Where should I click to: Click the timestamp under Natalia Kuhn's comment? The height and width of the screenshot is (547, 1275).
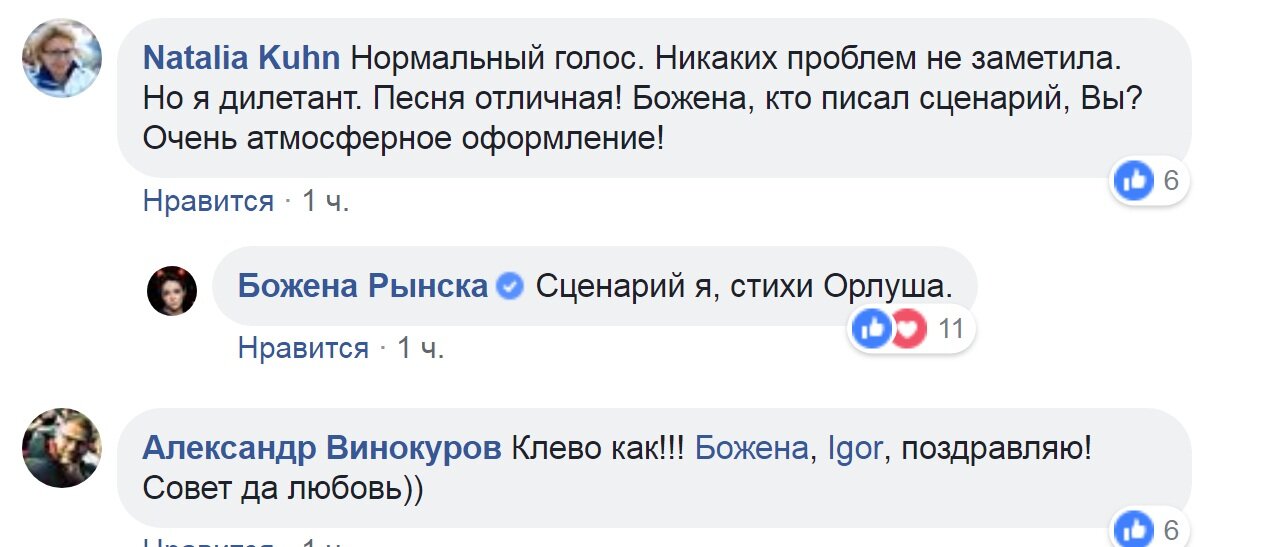[x=326, y=201]
